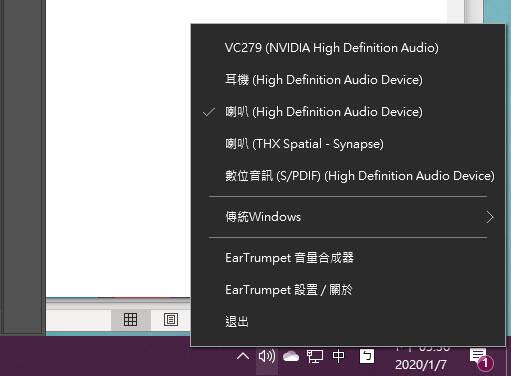511x376 pixels.
Task: Open the notification action center icon
Action: point(480,358)
